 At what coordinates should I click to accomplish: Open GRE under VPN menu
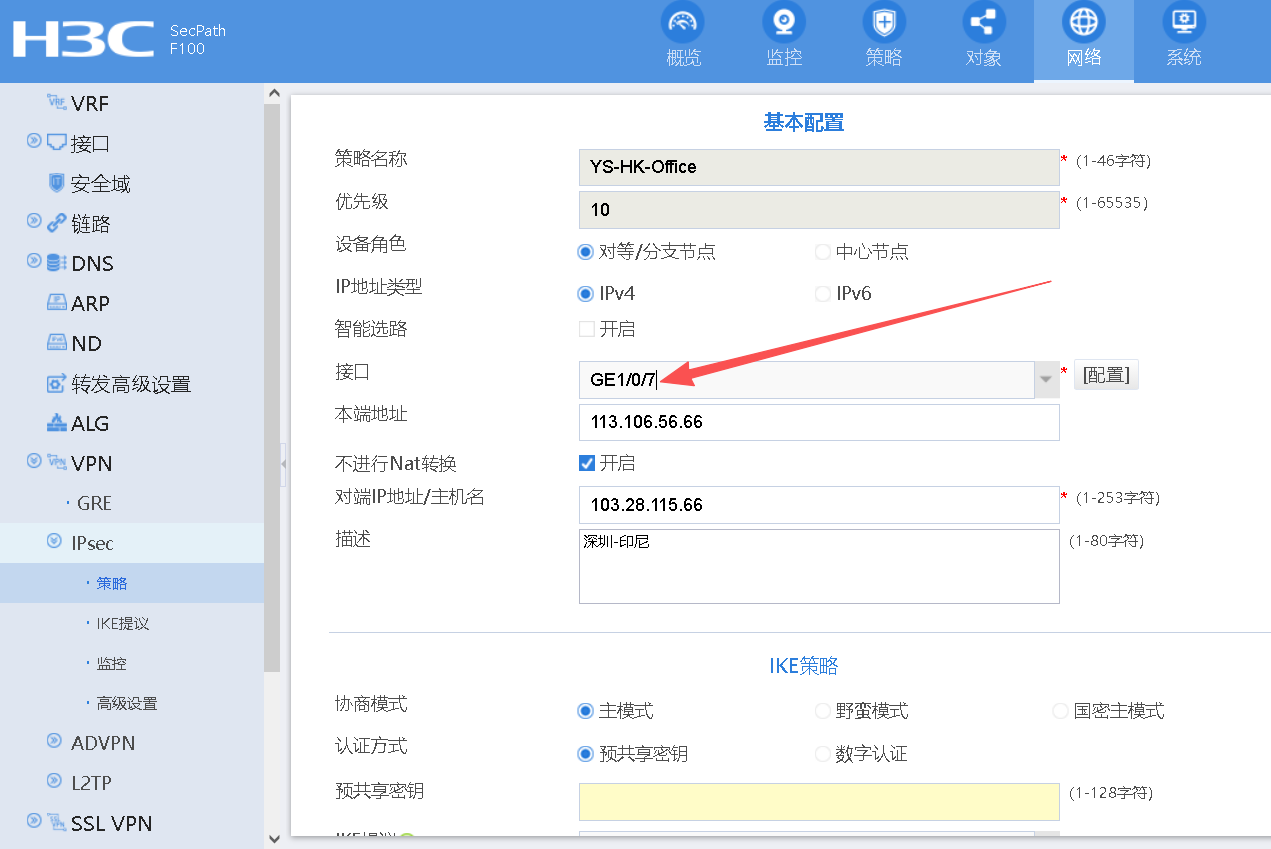click(x=94, y=503)
